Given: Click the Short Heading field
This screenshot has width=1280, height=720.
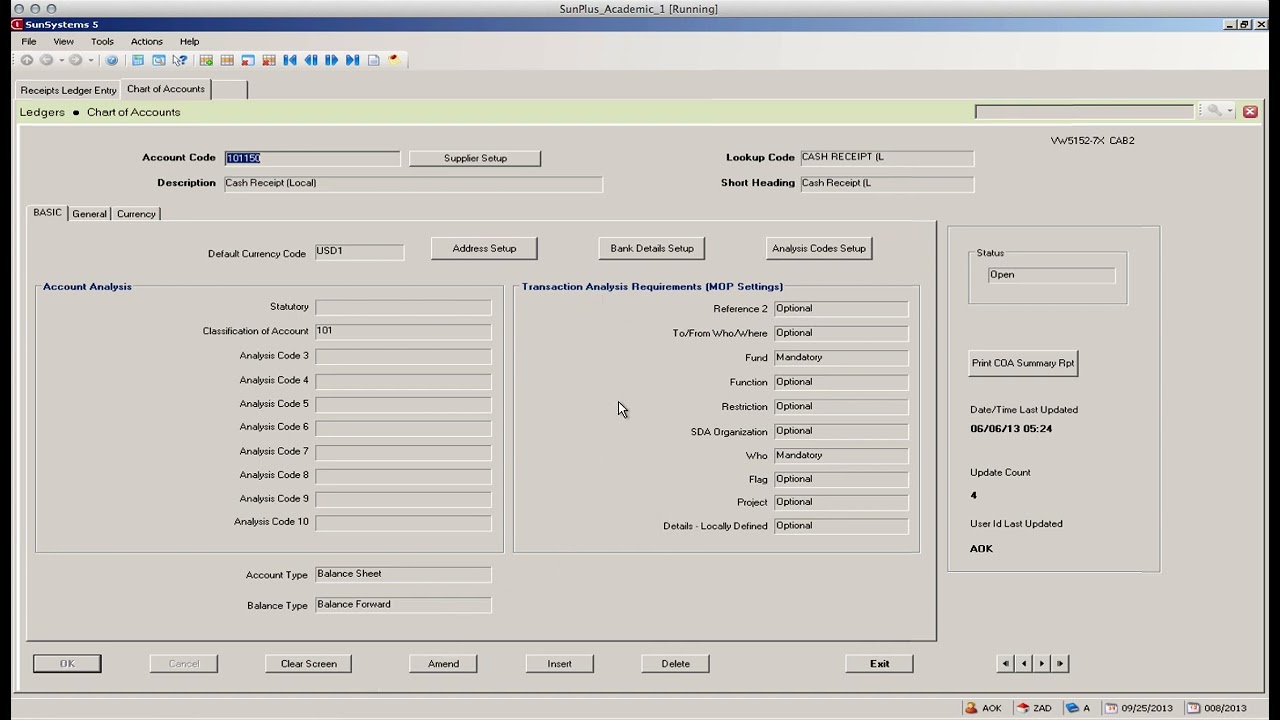Looking at the screenshot, I should click(x=887, y=183).
